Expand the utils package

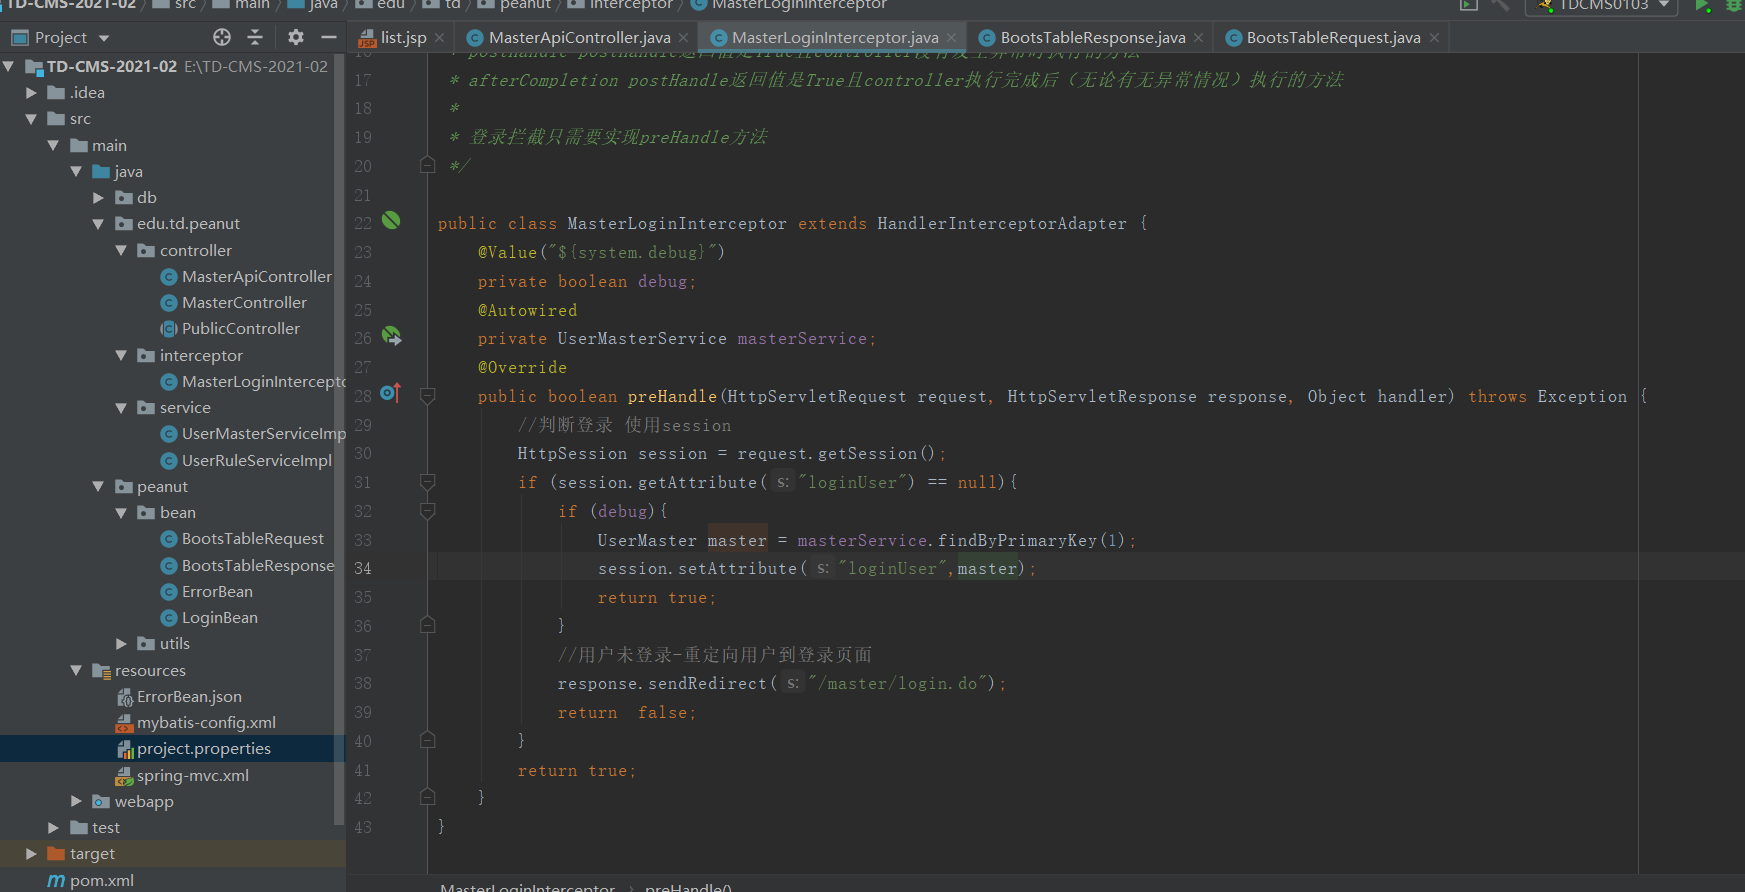[121, 644]
